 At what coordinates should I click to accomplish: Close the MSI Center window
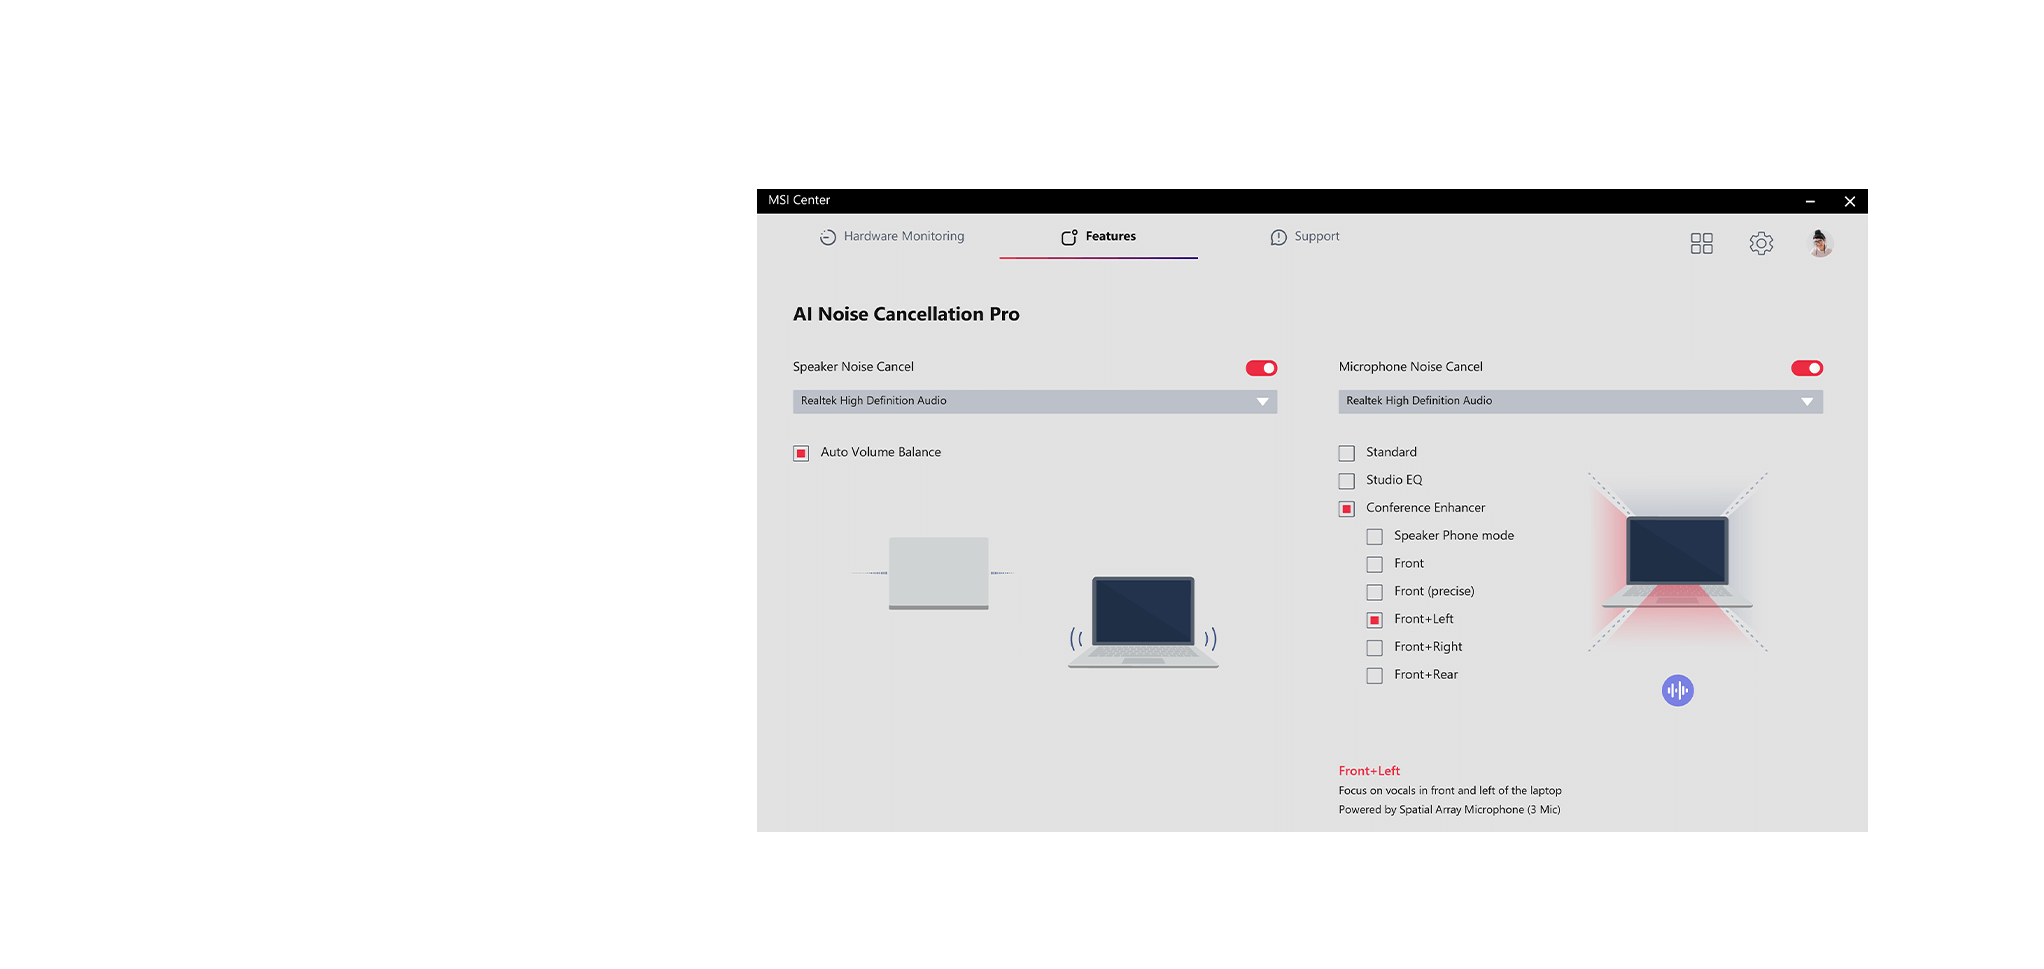(x=1849, y=201)
